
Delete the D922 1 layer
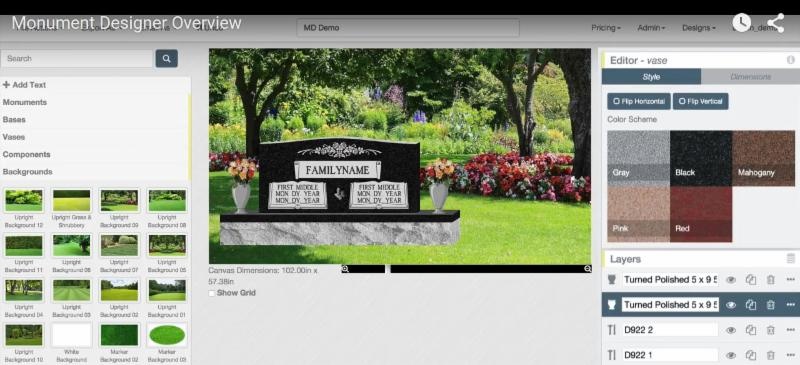click(770, 355)
